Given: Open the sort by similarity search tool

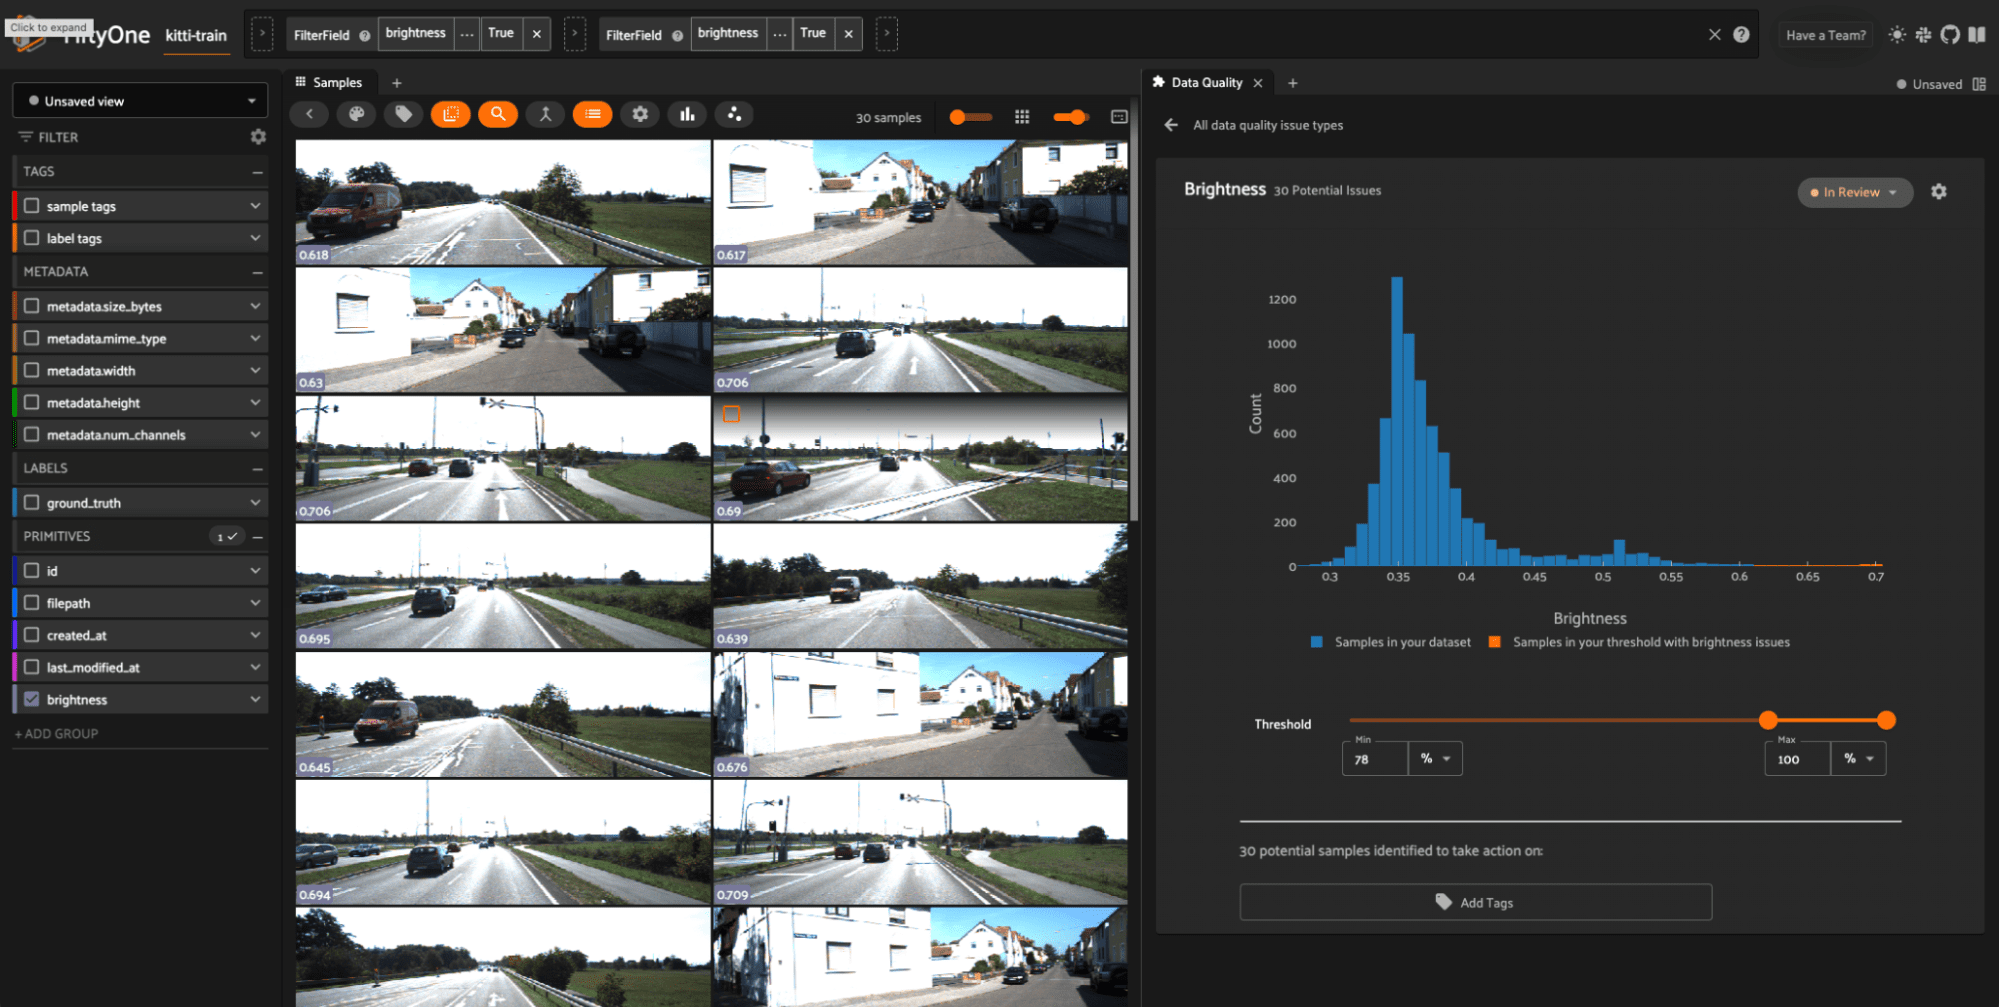Looking at the screenshot, I should pyautogui.click(x=498, y=115).
